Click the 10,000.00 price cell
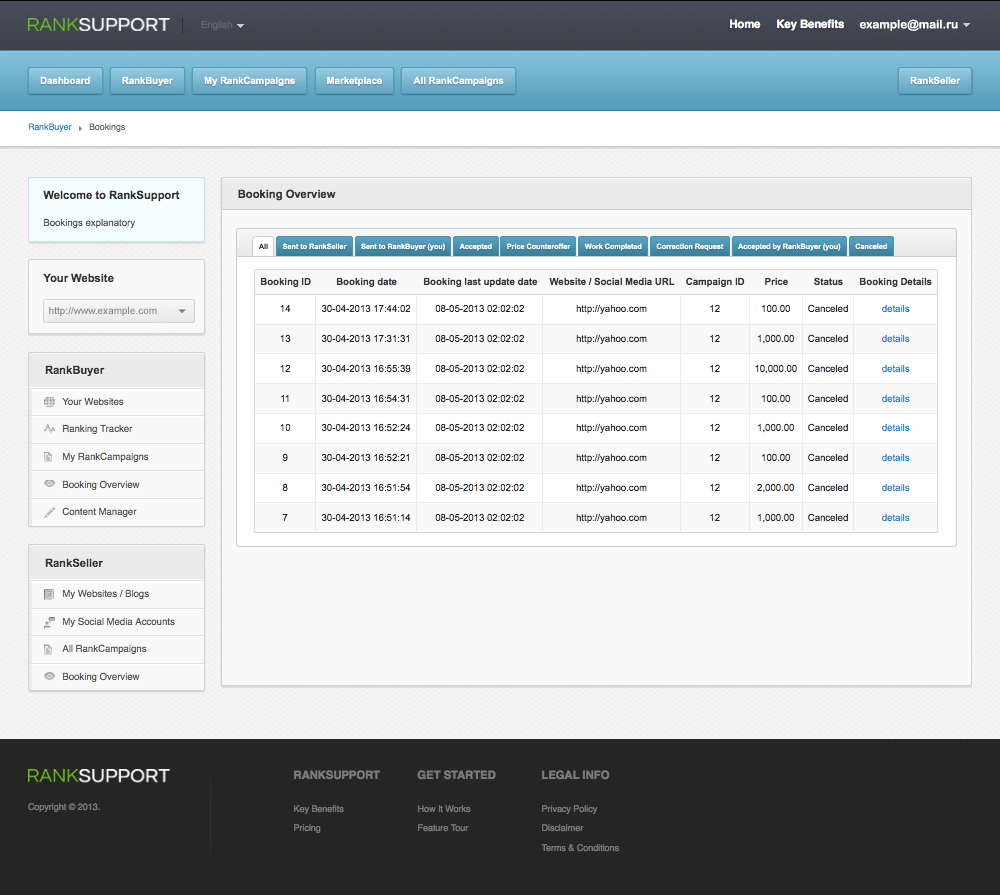The width and height of the screenshot is (1000, 895). coord(776,369)
